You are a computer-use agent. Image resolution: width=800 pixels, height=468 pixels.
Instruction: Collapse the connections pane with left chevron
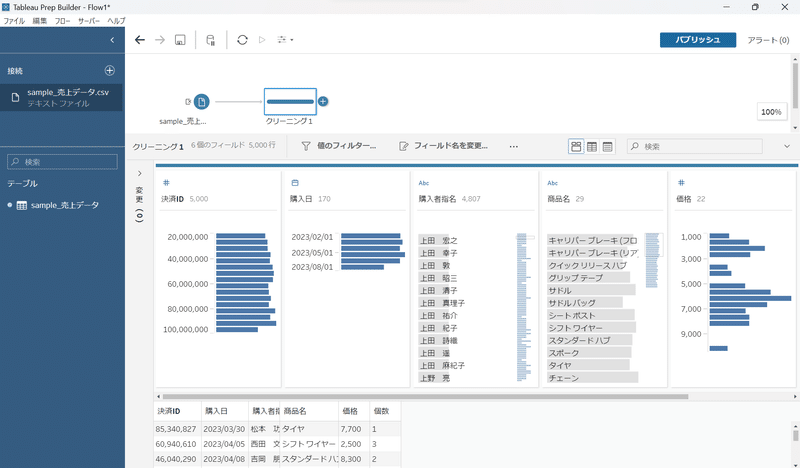[112, 40]
